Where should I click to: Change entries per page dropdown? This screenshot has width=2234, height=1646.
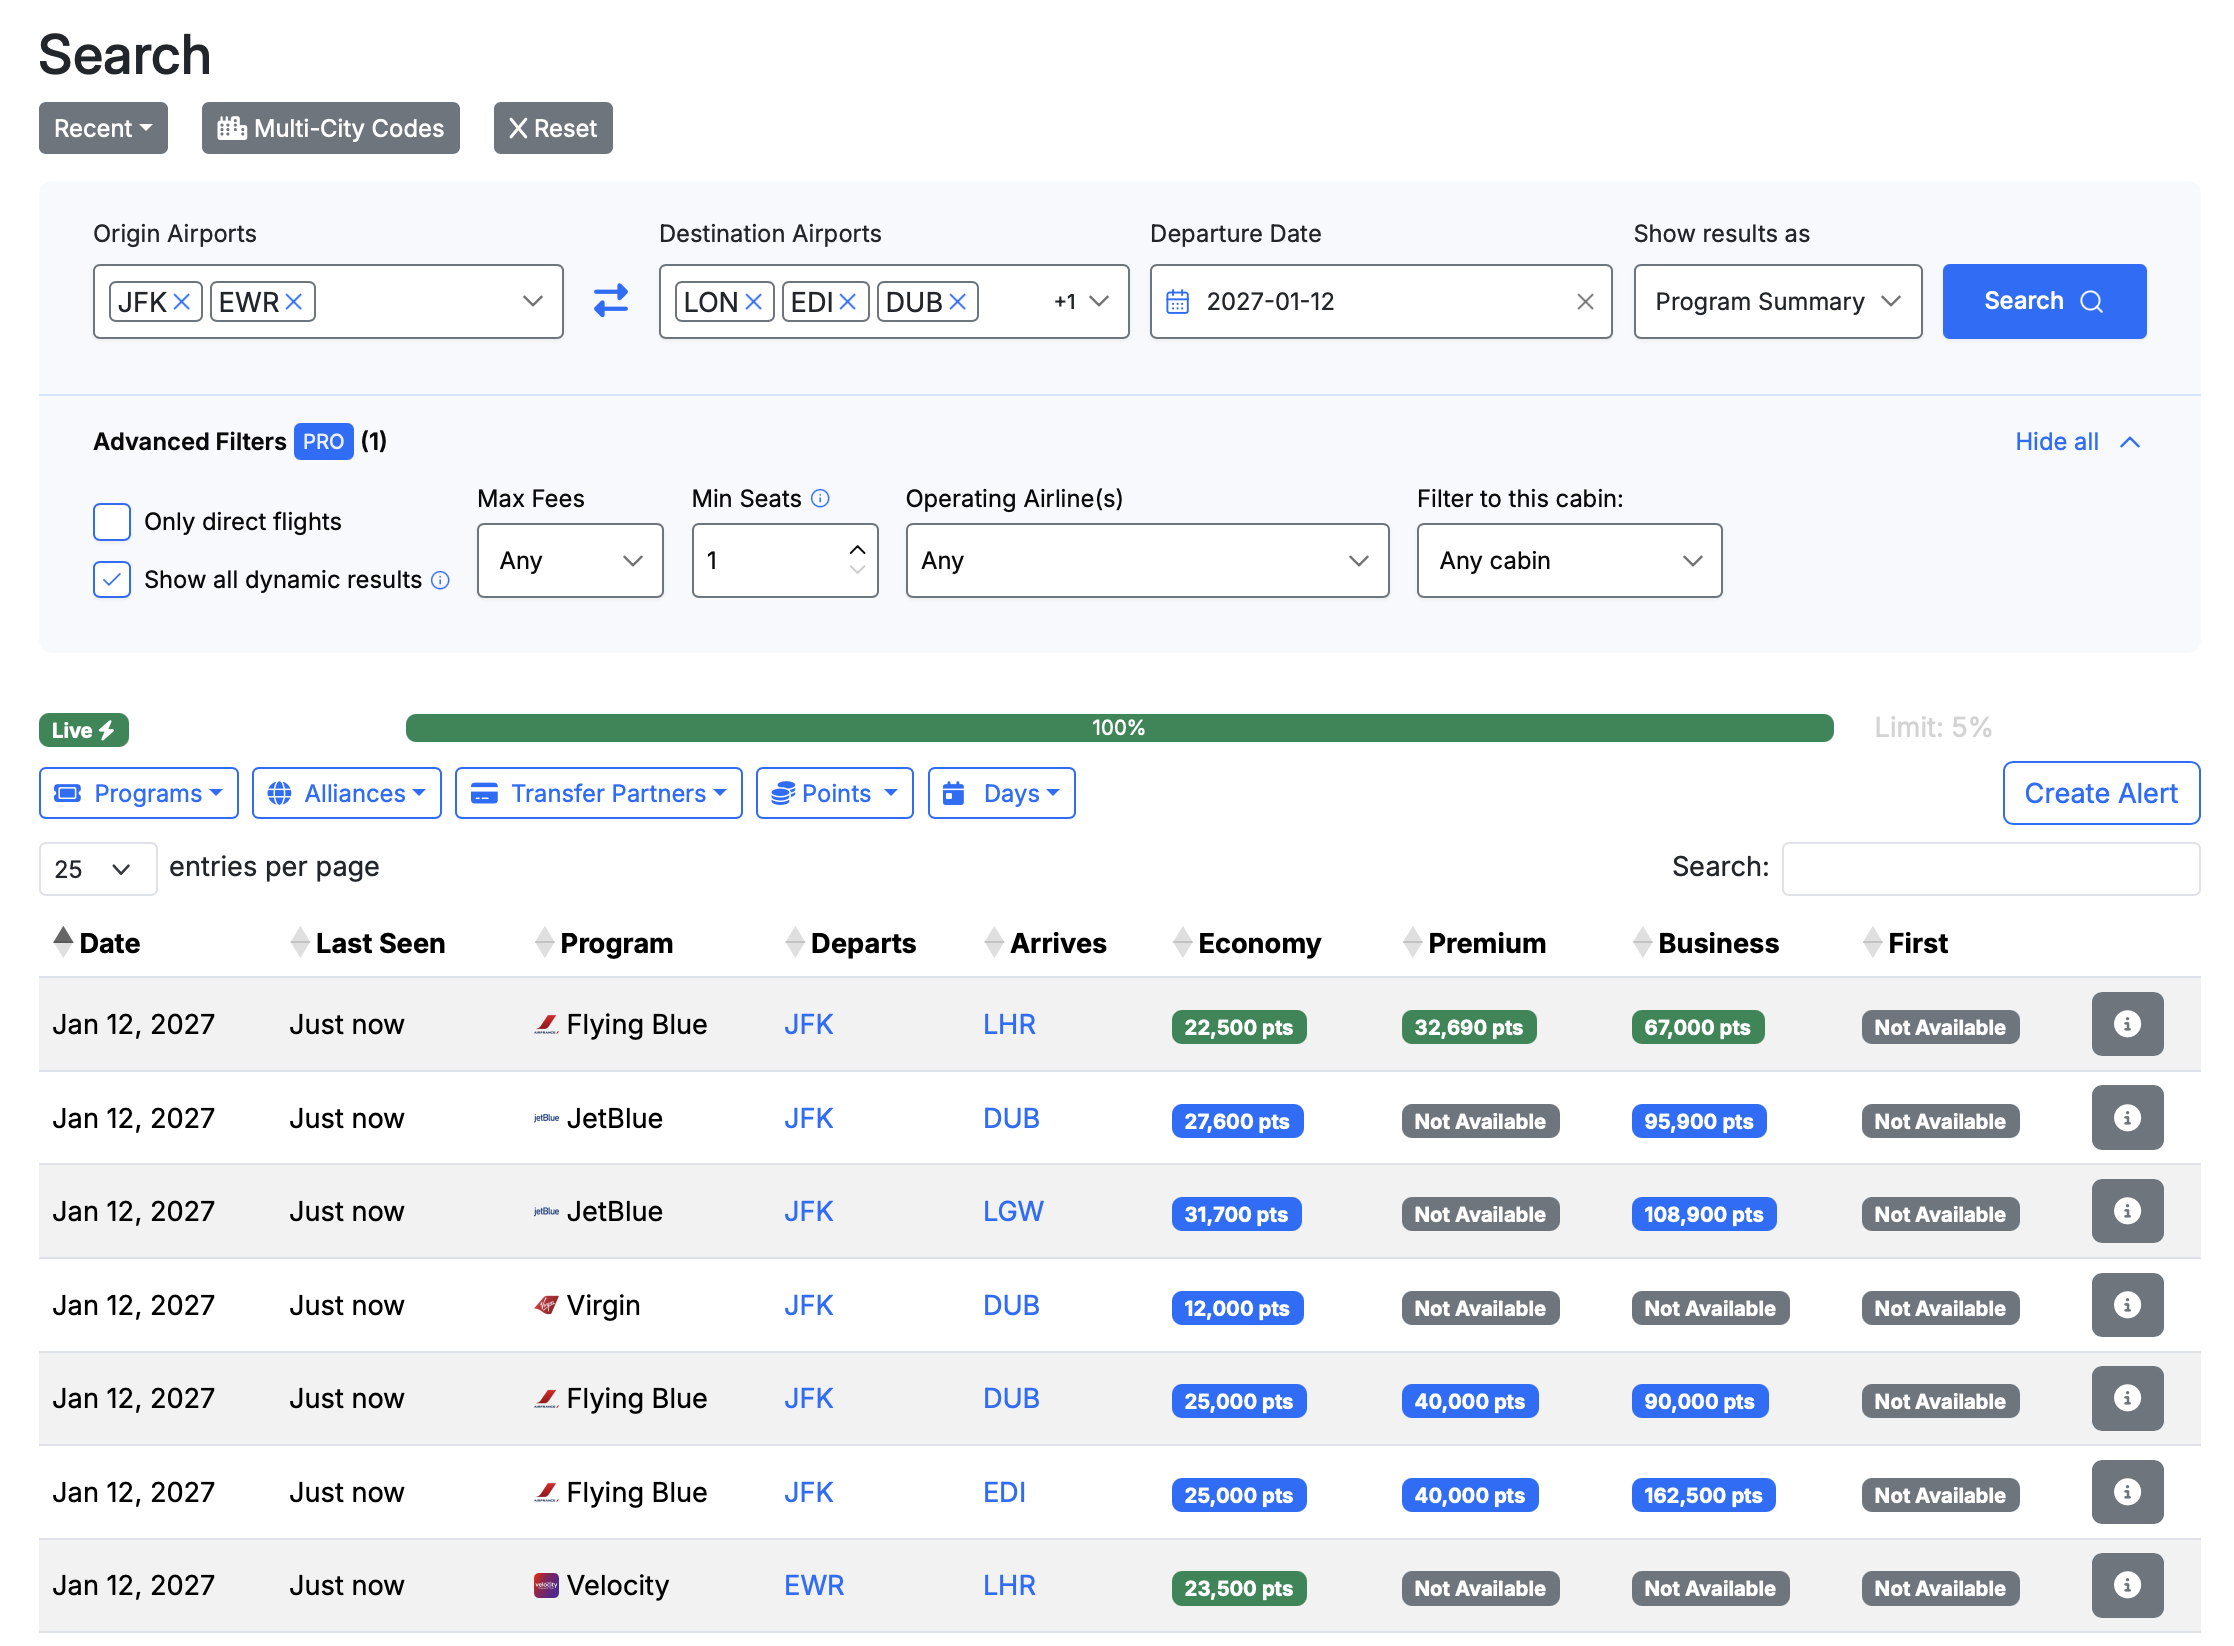point(97,868)
